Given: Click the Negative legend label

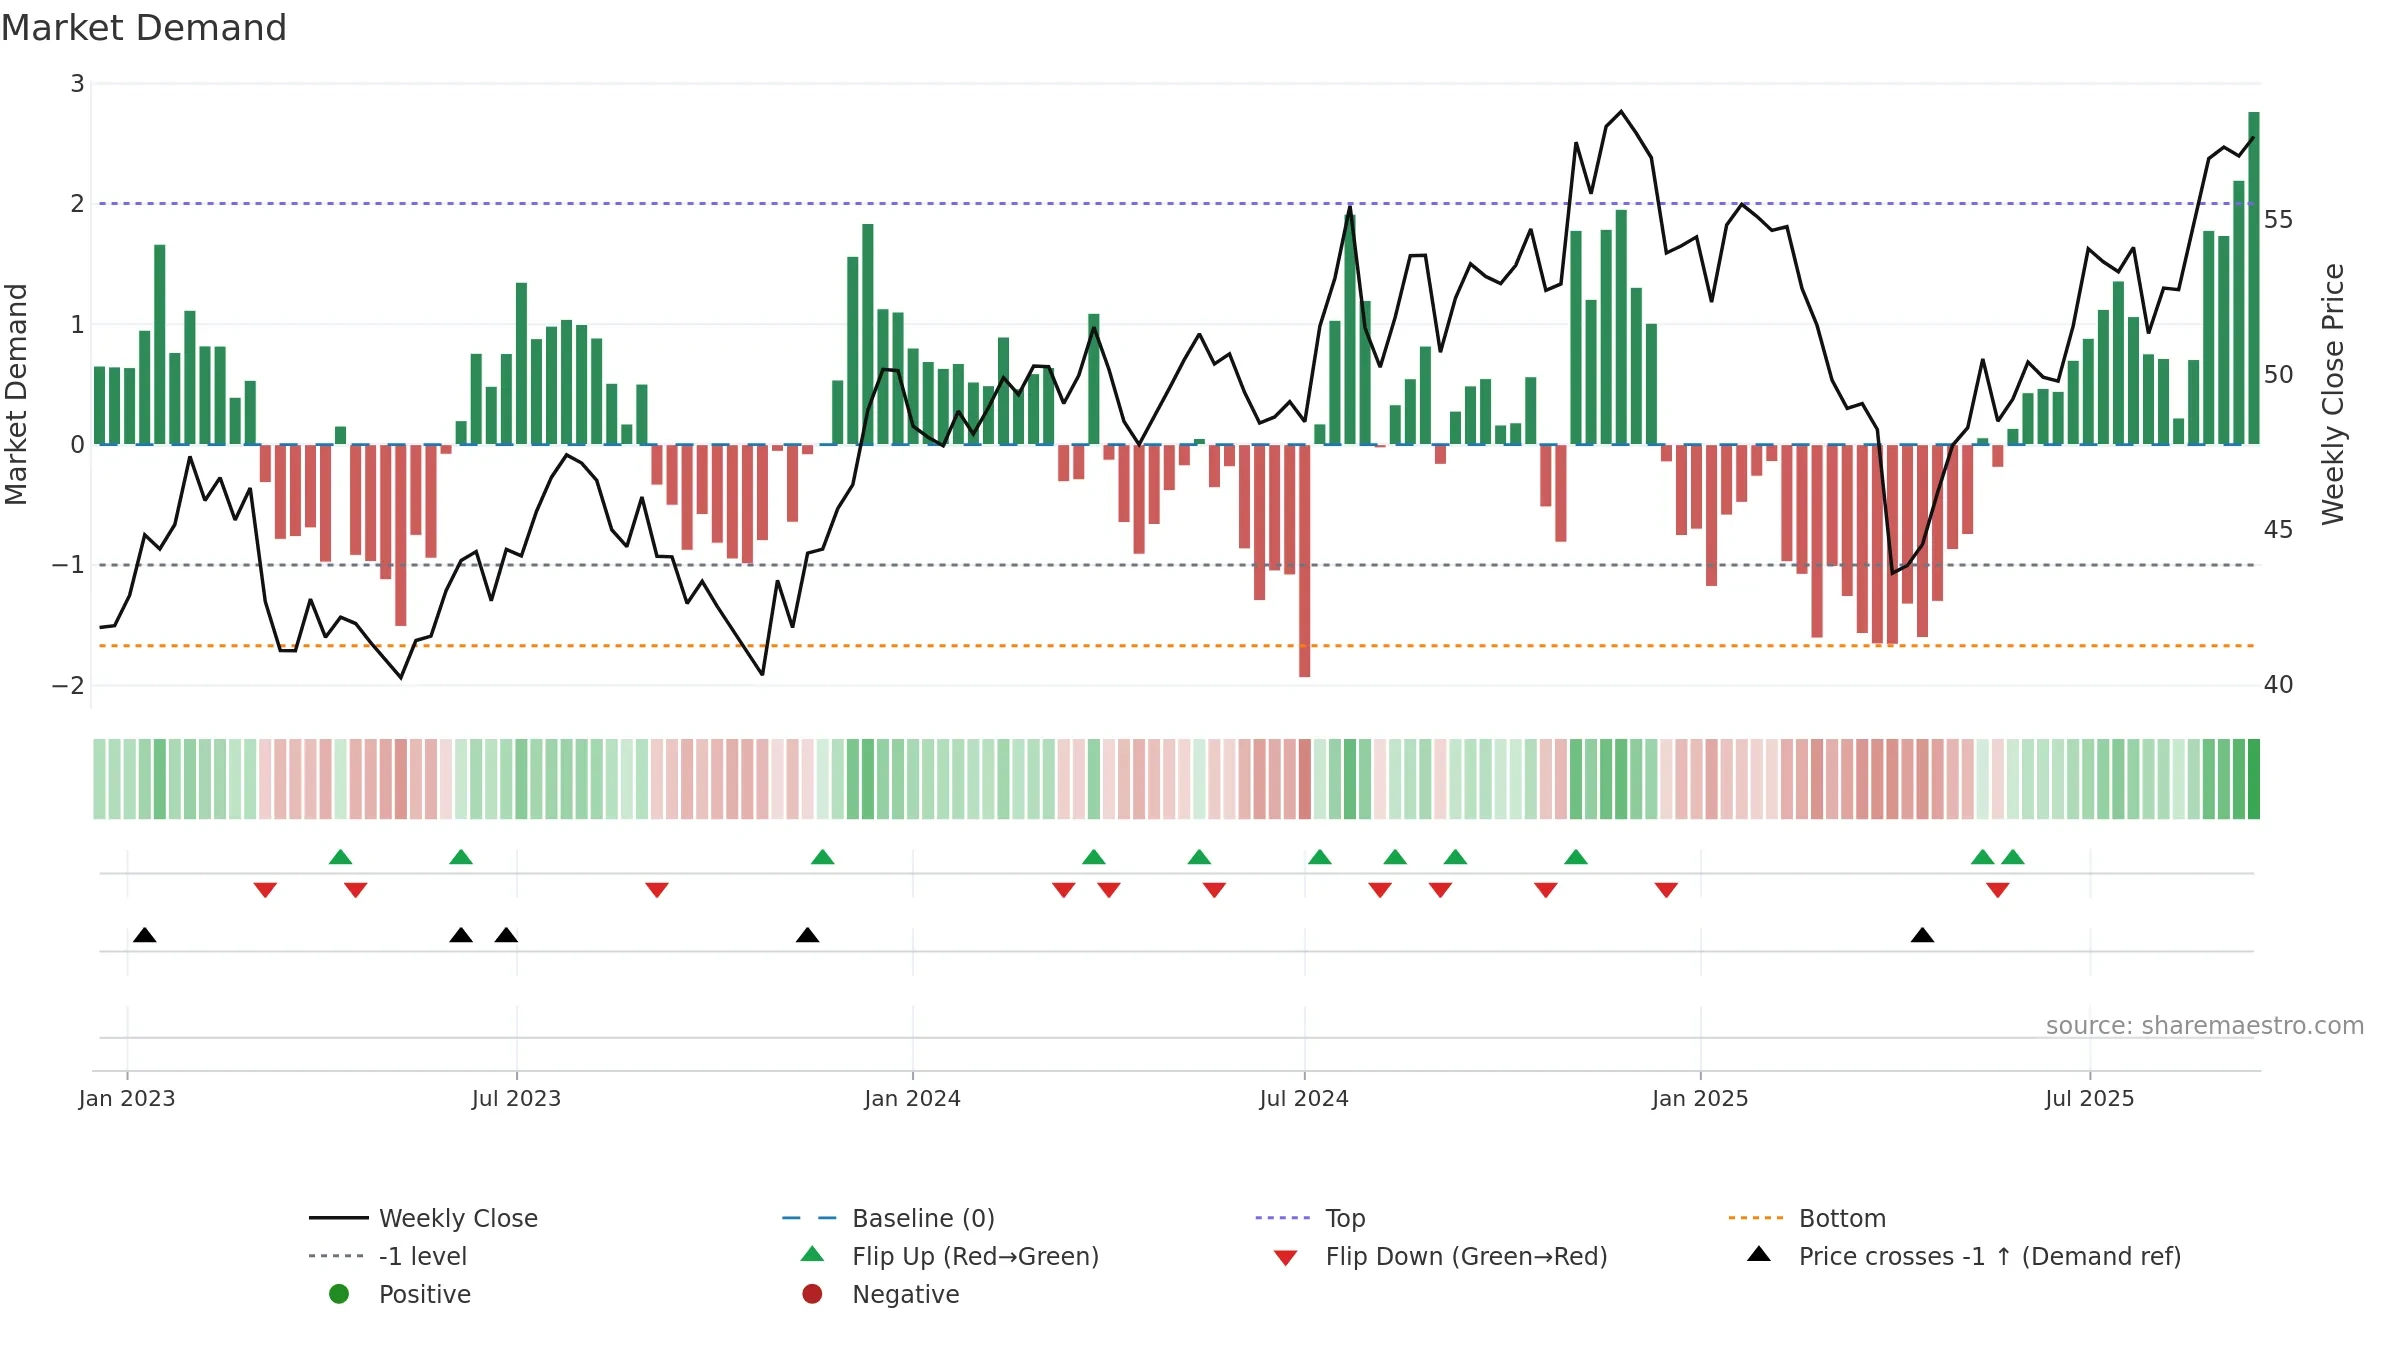Looking at the screenshot, I should pos(906,1294).
